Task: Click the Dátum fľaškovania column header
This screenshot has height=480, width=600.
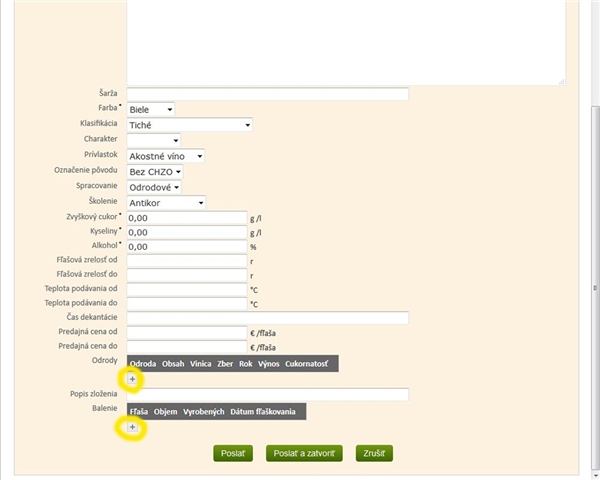Action: pos(263,411)
